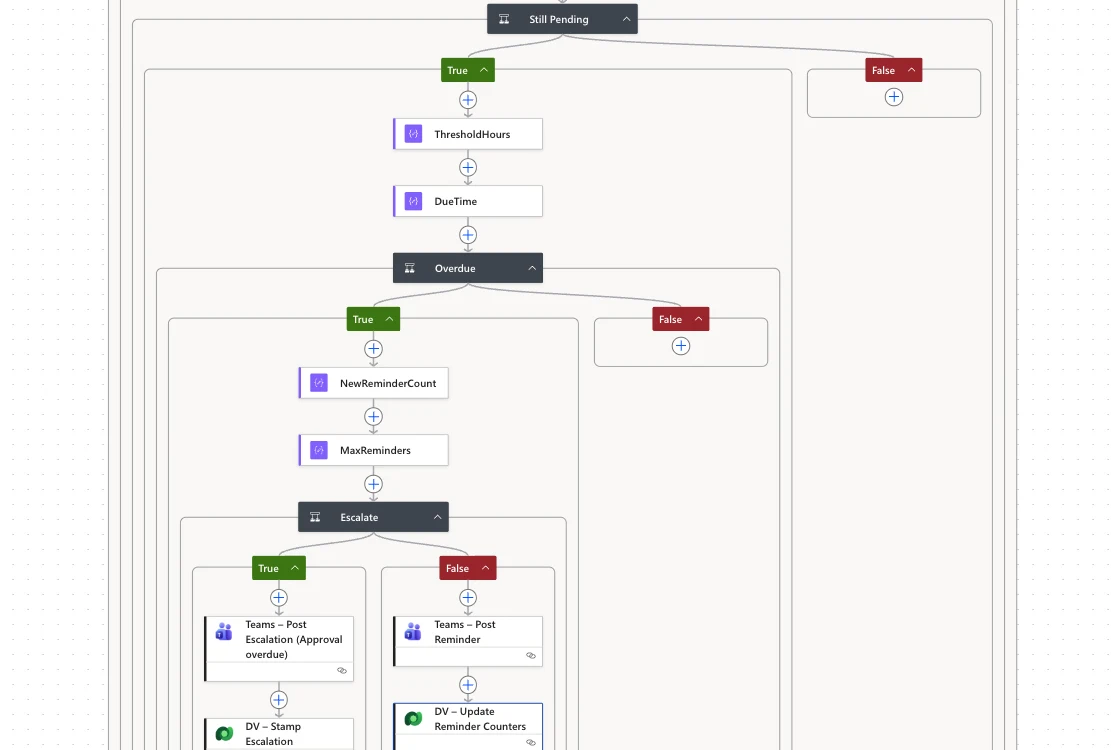The image size is (1111, 750).
Task: Insert step below Teams Post Escalation
Action: click(279, 700)
